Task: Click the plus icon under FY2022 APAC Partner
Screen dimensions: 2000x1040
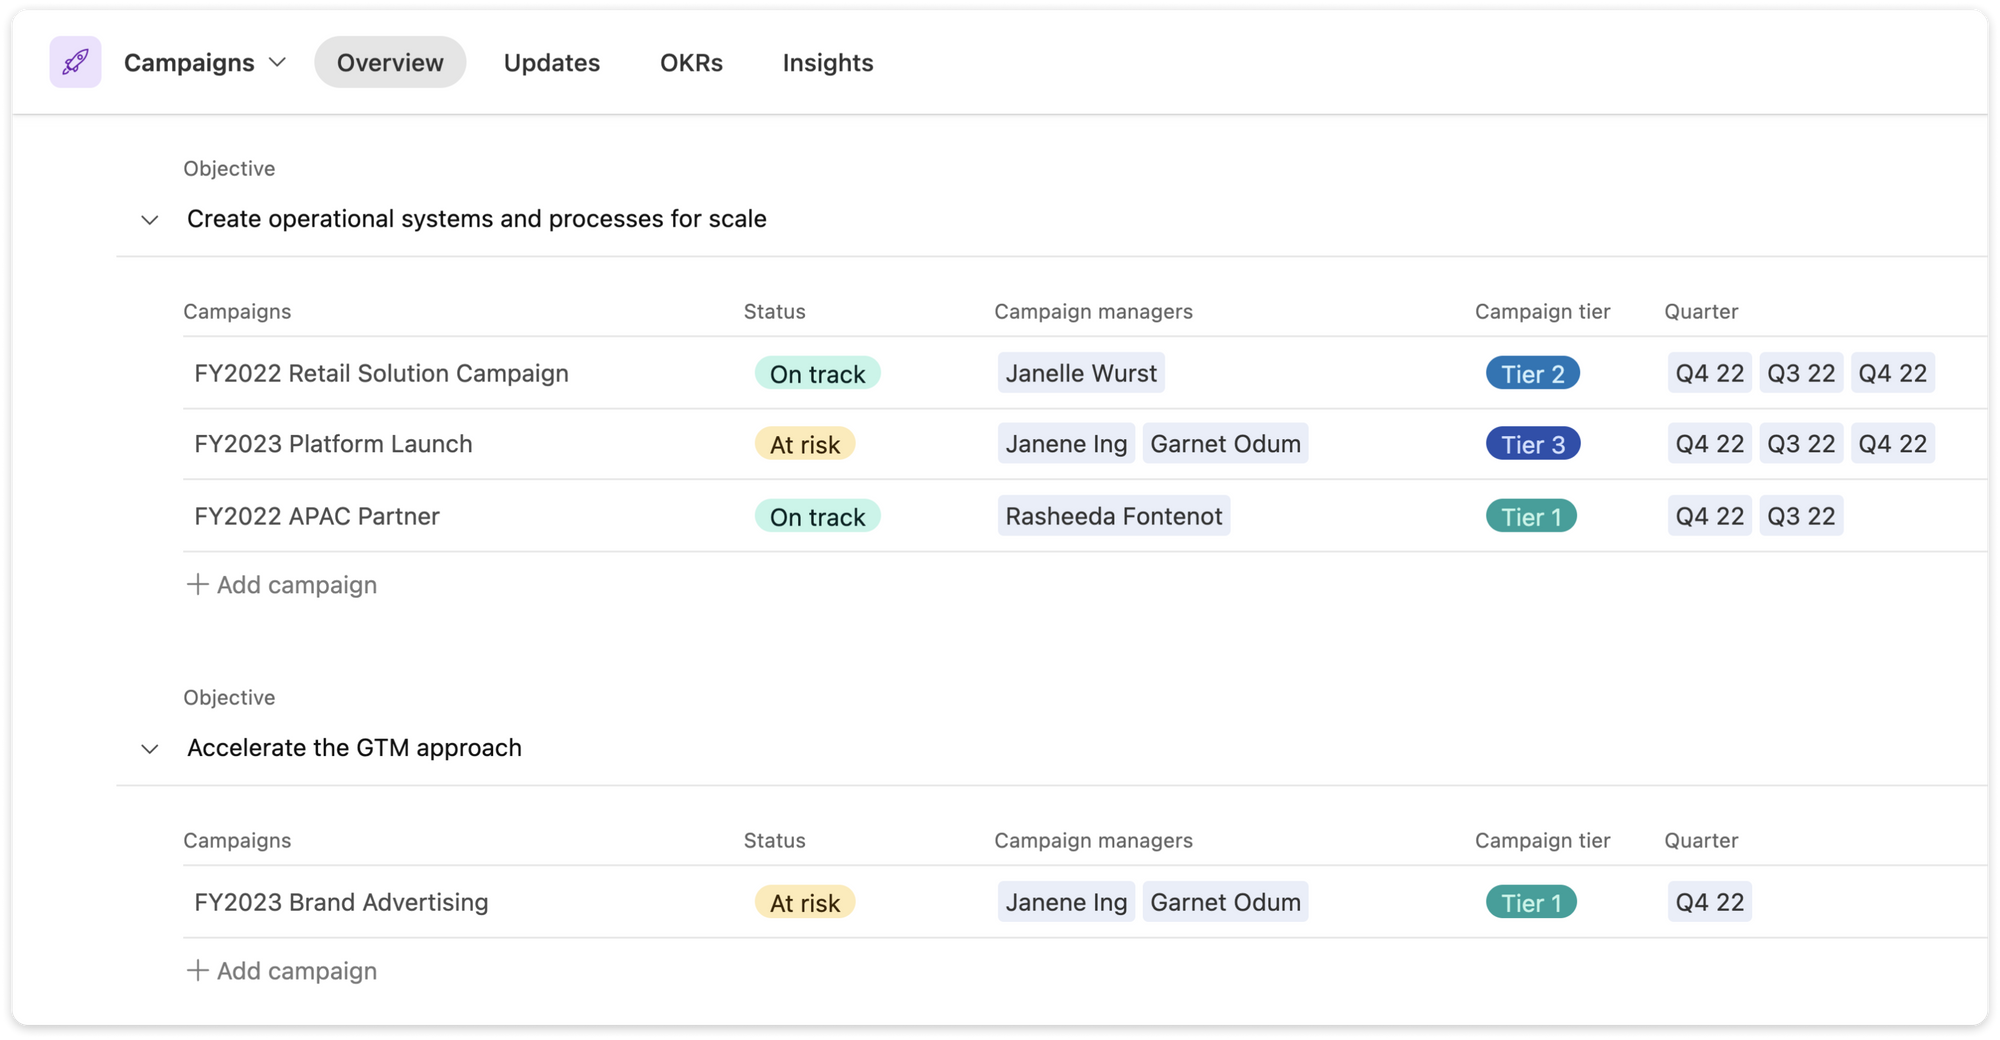Action: (x=198, y=584)
